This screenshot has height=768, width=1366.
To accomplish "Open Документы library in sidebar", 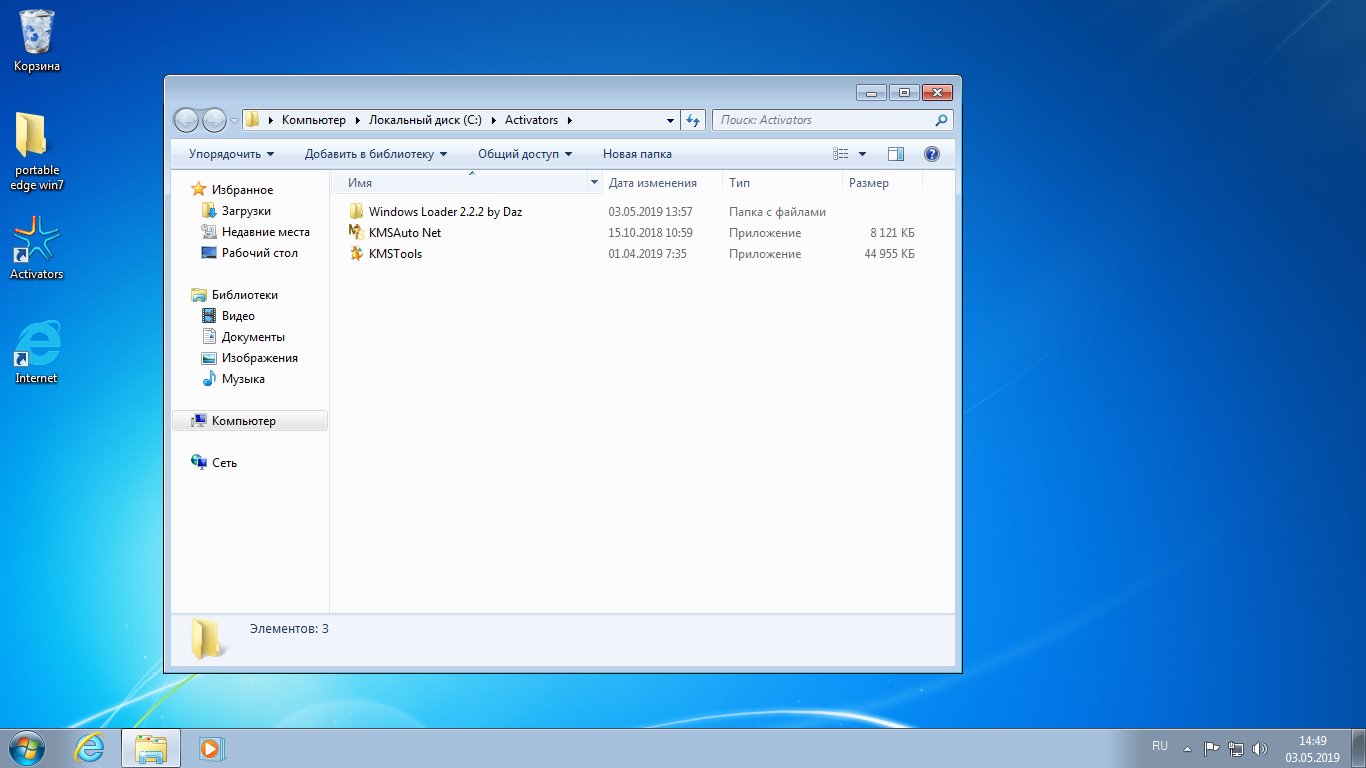I will click(253, 337).
